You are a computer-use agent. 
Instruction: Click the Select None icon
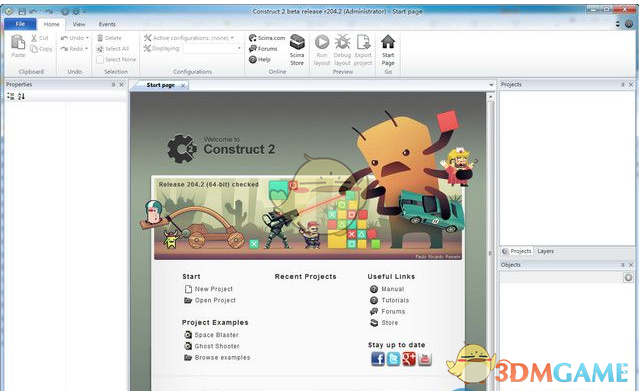(x=100, y=60)
